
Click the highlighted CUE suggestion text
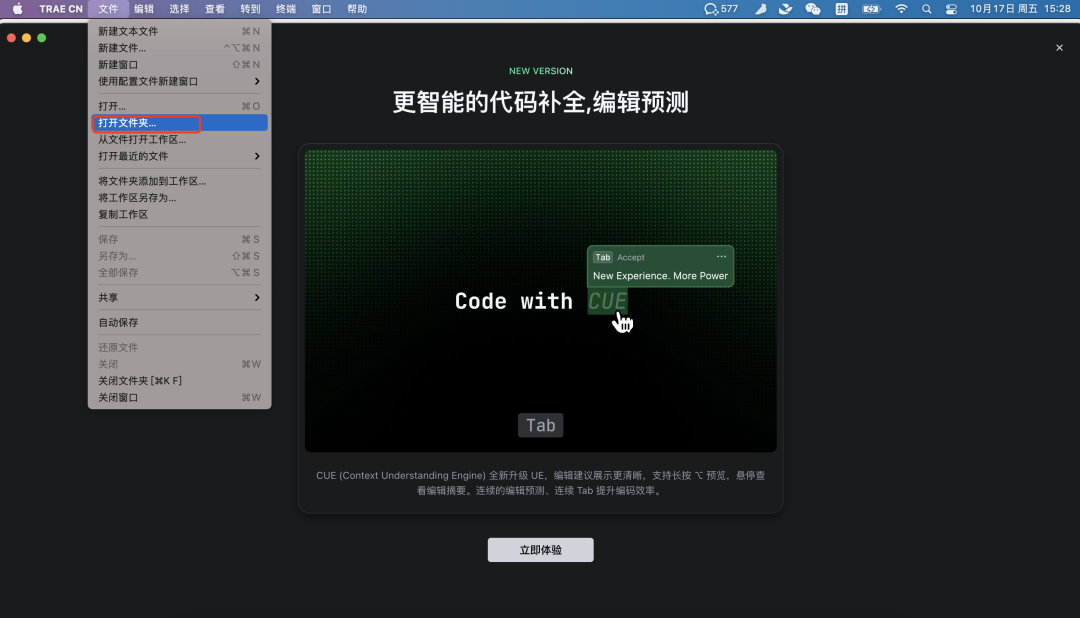(x=608, y=301)
